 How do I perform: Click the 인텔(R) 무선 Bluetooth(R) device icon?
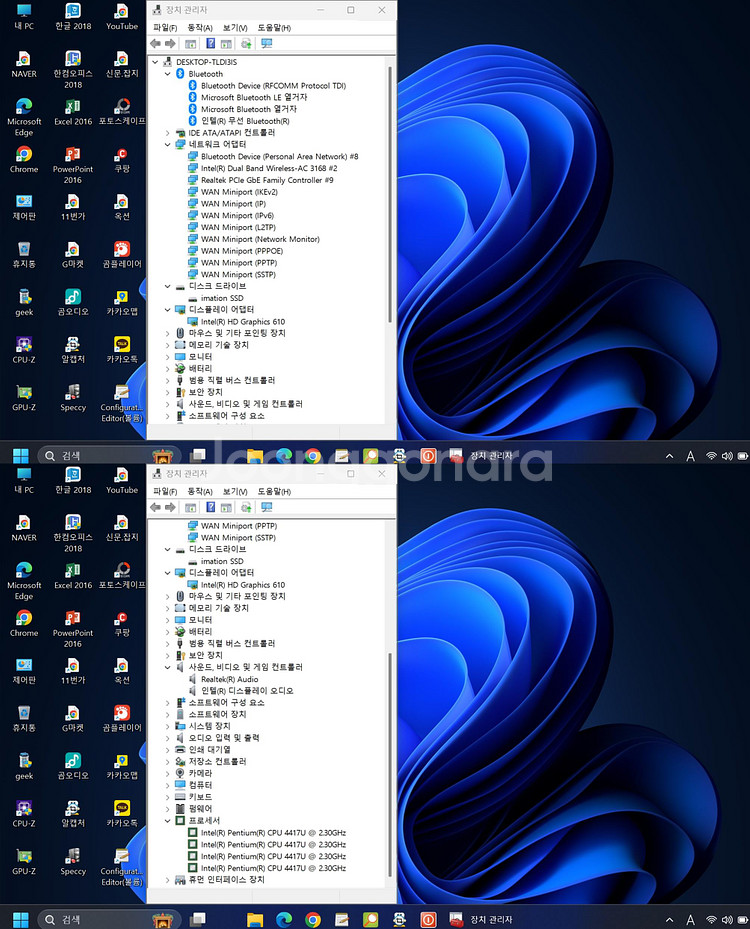[193, 121]
